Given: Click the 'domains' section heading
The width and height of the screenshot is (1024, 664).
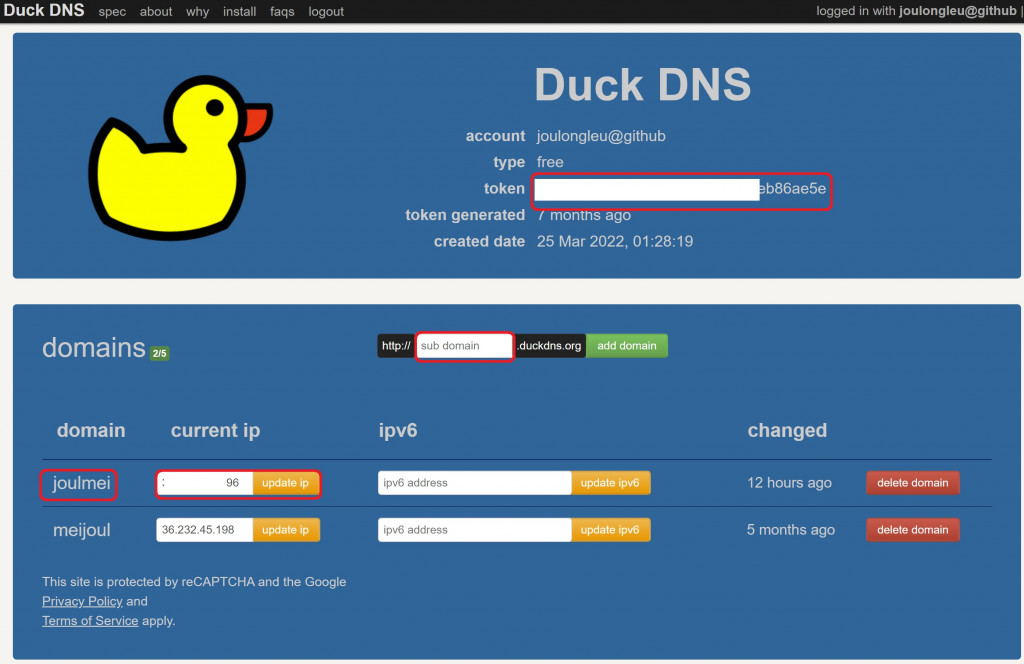Looking at the screenshot, I should coord(93,348).
